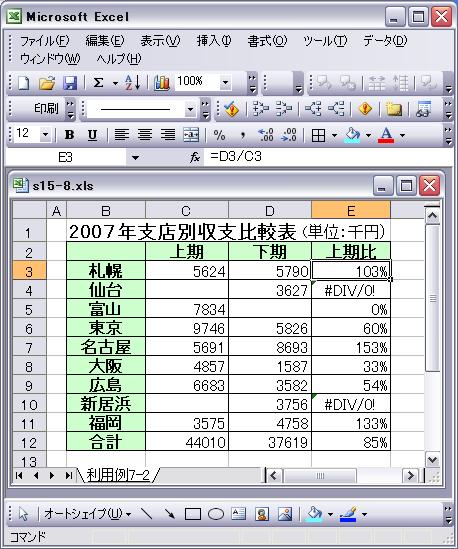Click the AutoSum sigma icon
This screenshot has height=549, width=458.
coord(98,83)
